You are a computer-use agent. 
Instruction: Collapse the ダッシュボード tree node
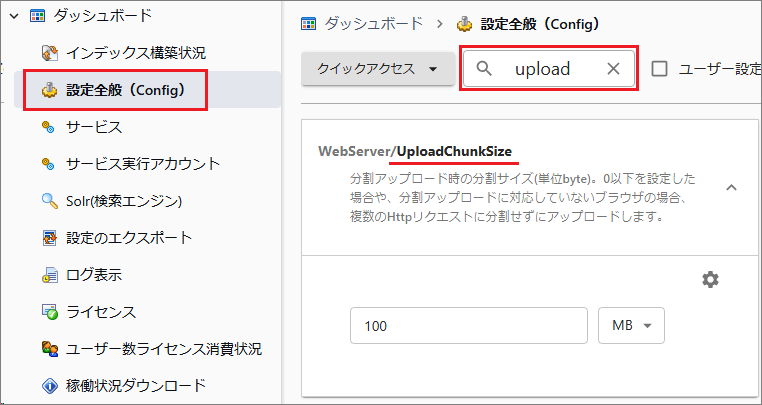pos(14,15)
